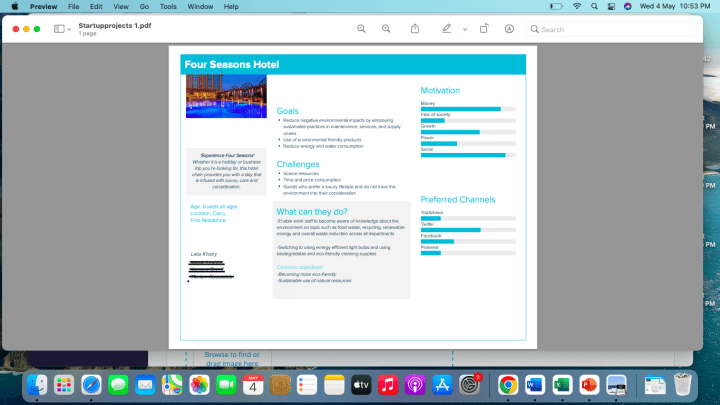This screenshot has height=405, width=720.
Task: Click the Rotate page icon
Action: 484,29
